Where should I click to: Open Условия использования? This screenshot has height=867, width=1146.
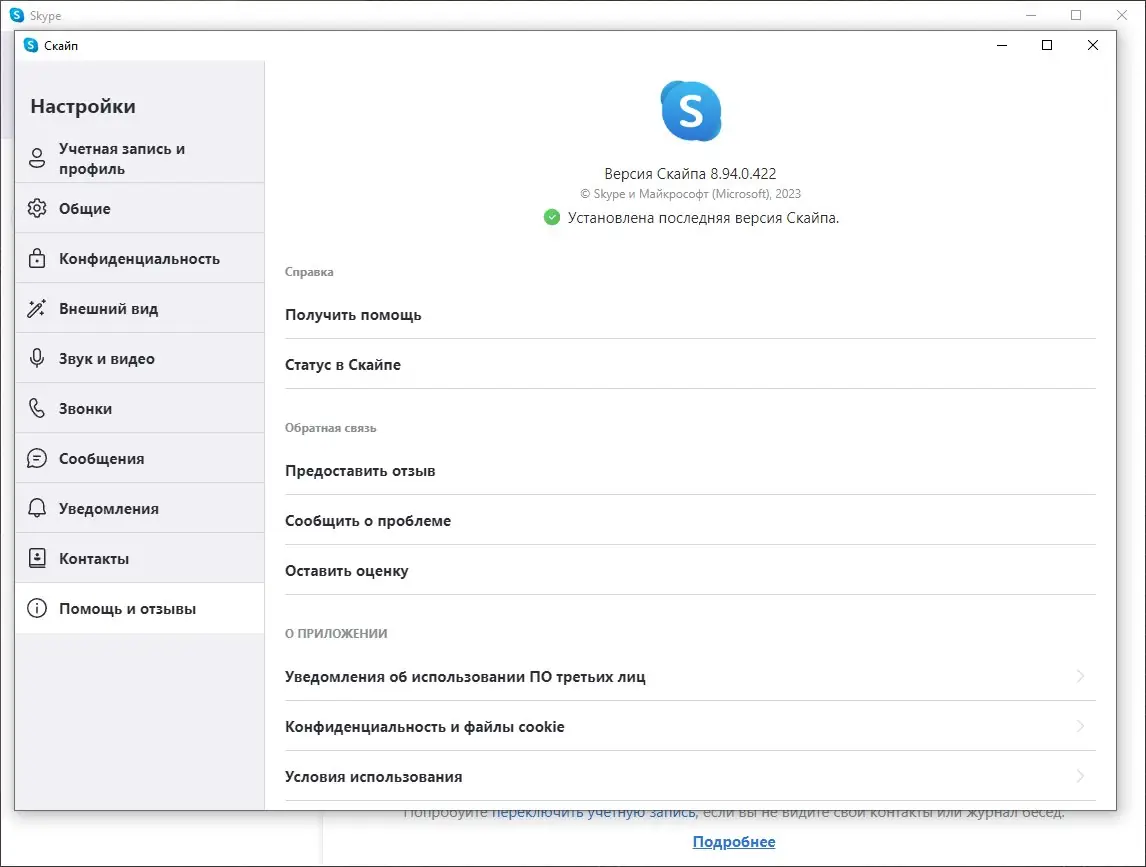tap(690, 776)
